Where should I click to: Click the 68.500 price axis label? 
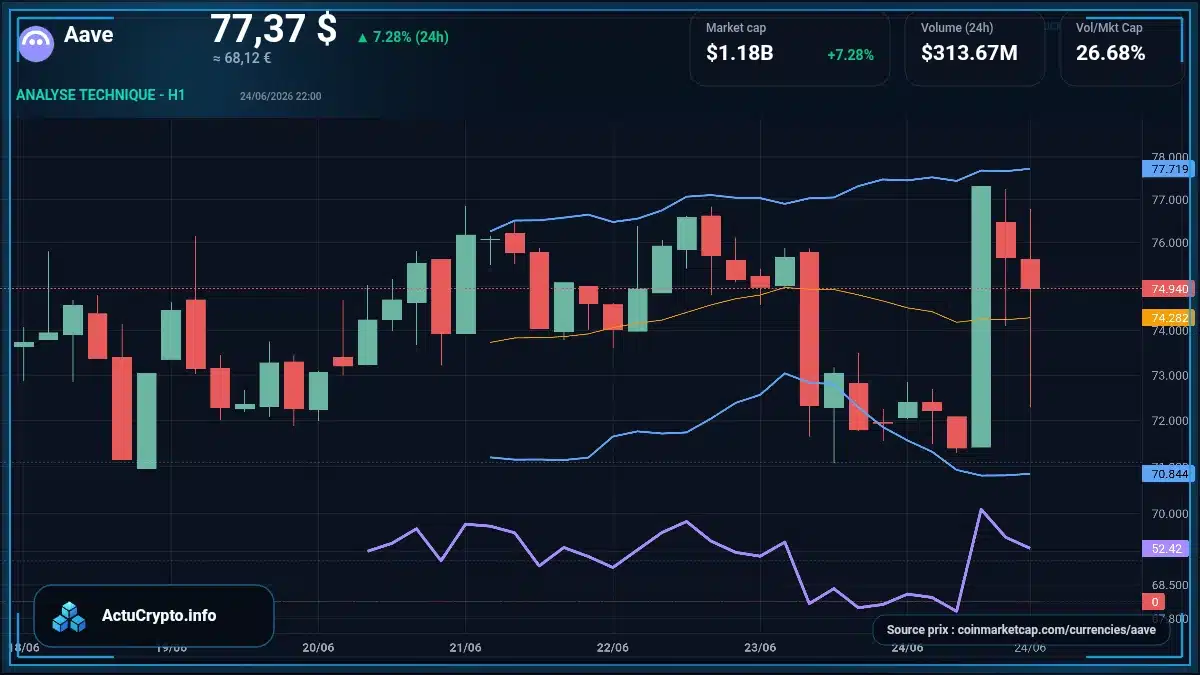click(1169, 585)
